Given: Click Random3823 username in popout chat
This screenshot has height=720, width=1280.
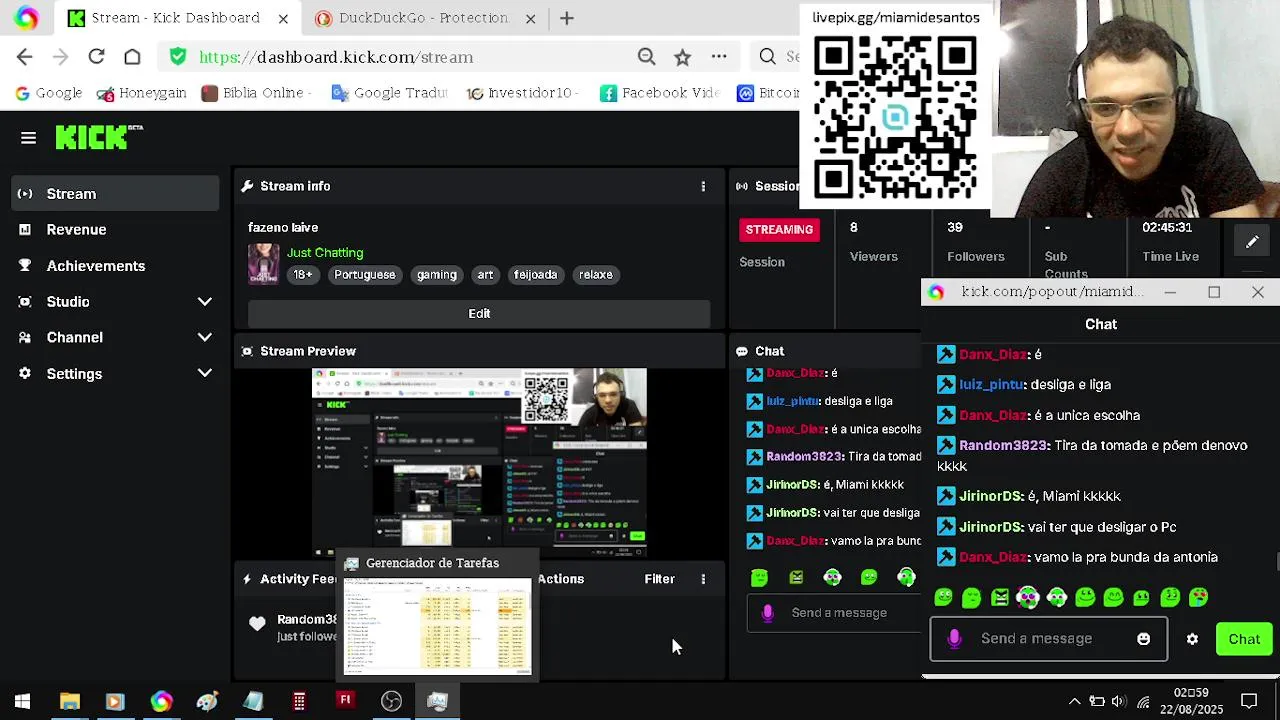Looking at the screenshot, I should tap(1003, 446).
